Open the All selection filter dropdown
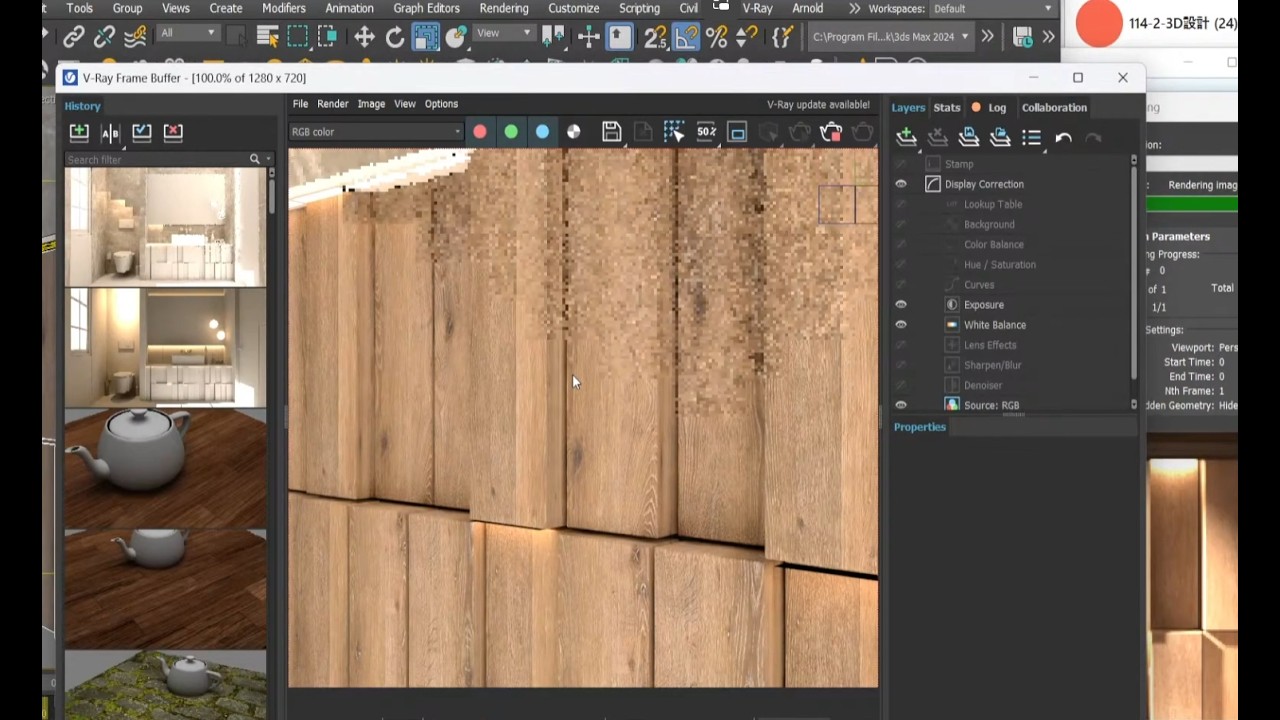The height and width of the screenshot is (720, 1280). pos(188,33)
